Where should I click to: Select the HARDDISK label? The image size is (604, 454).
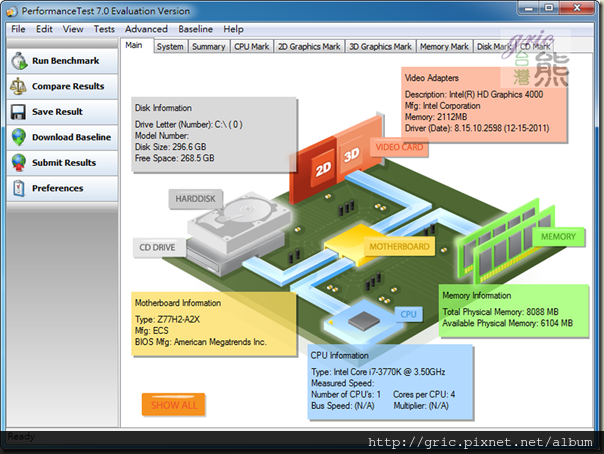click(195, 199)
